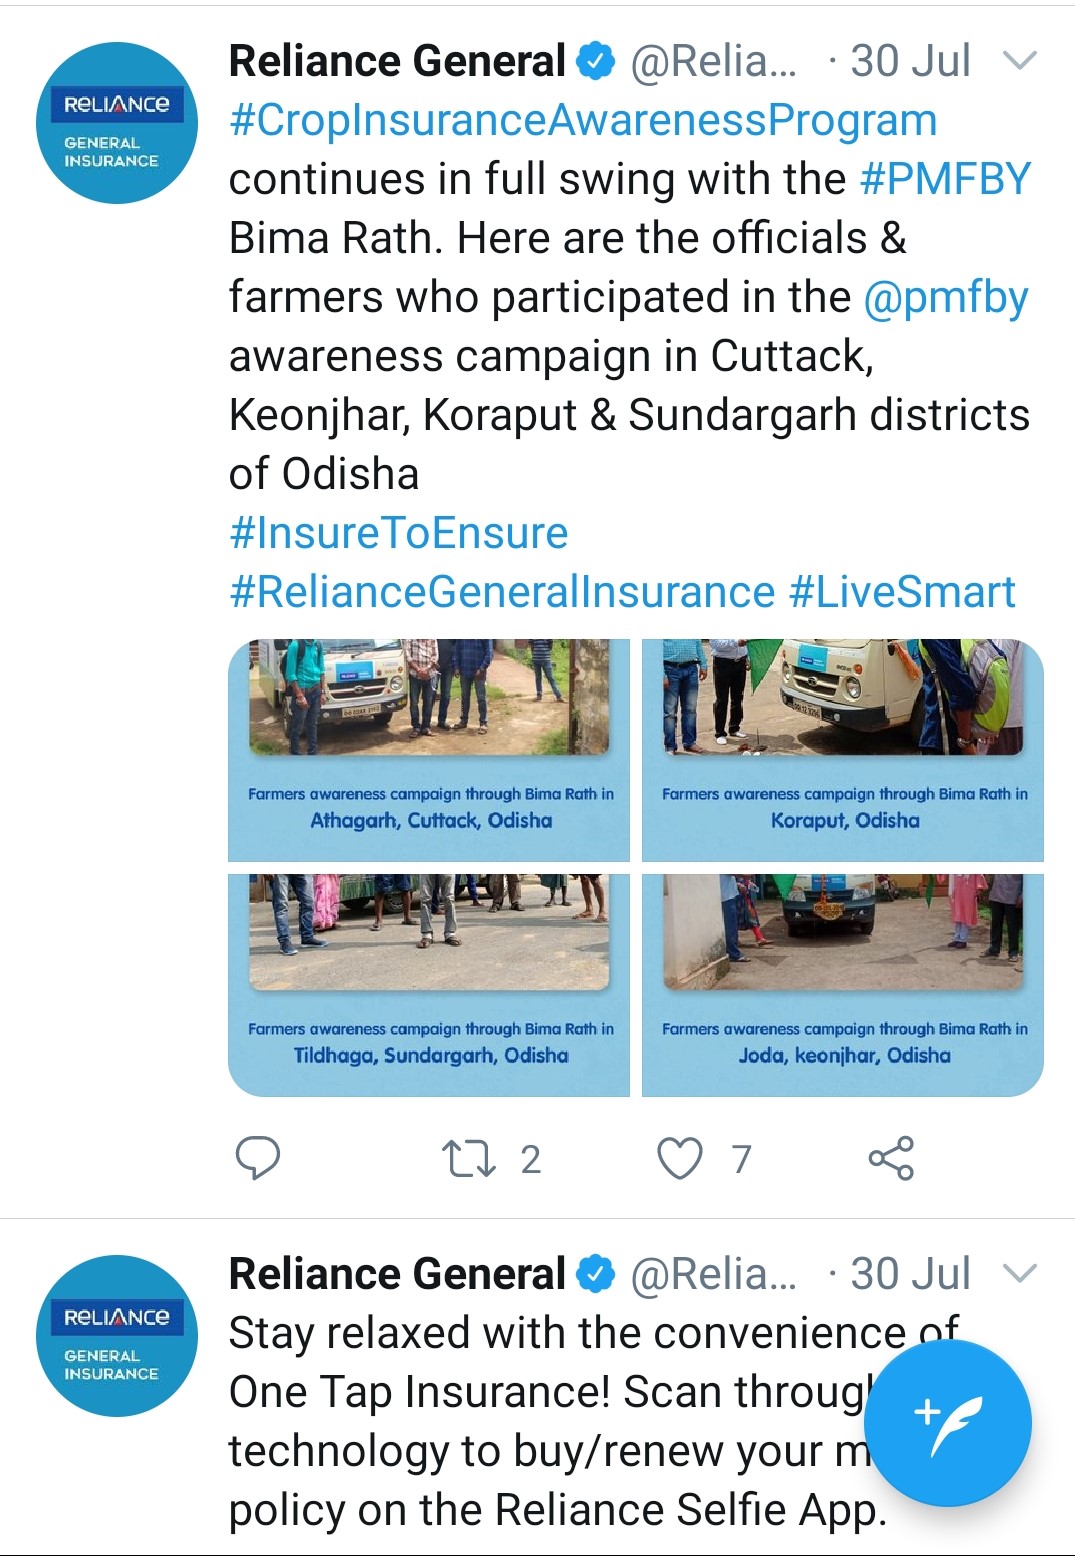View the Koraput, Odisha campaign photo
Image resolution: width=1075 pixels, height=1556 pixels.
842,750
